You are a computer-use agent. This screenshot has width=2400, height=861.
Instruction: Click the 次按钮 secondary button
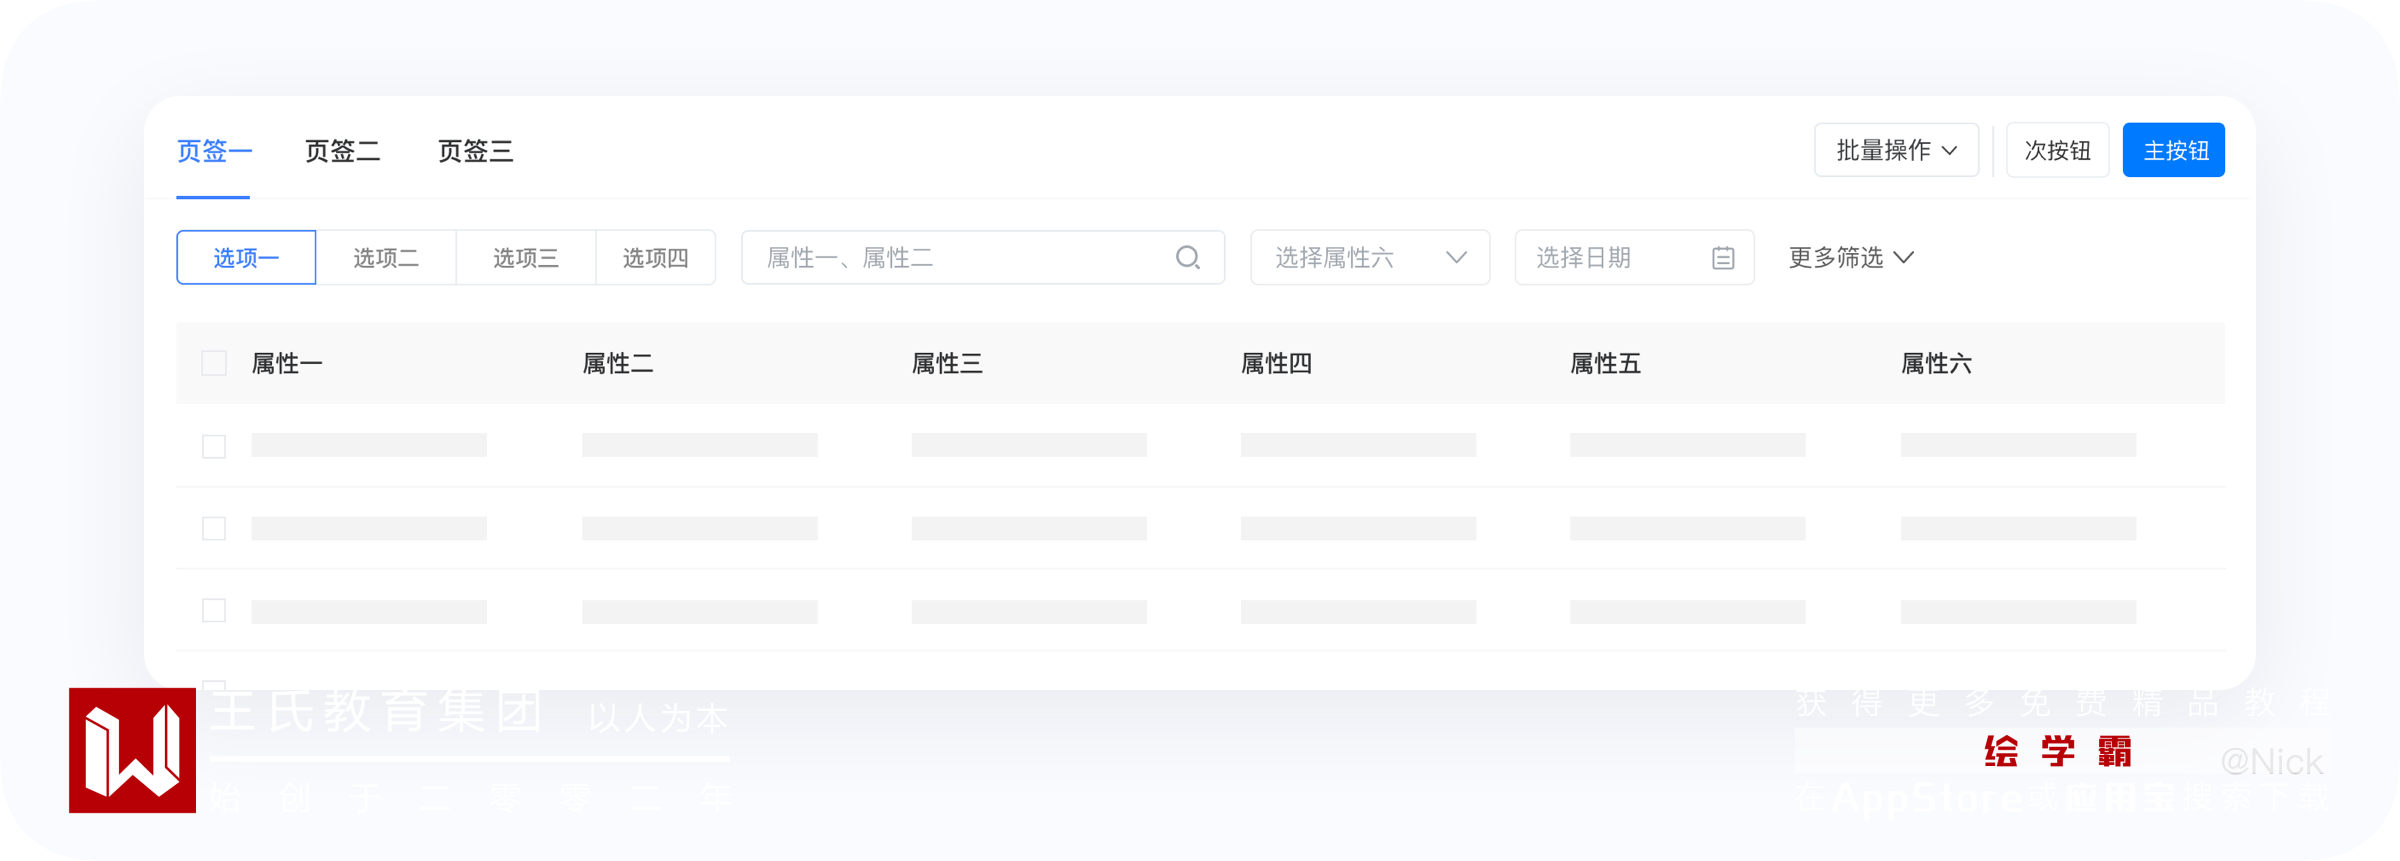2057,150
